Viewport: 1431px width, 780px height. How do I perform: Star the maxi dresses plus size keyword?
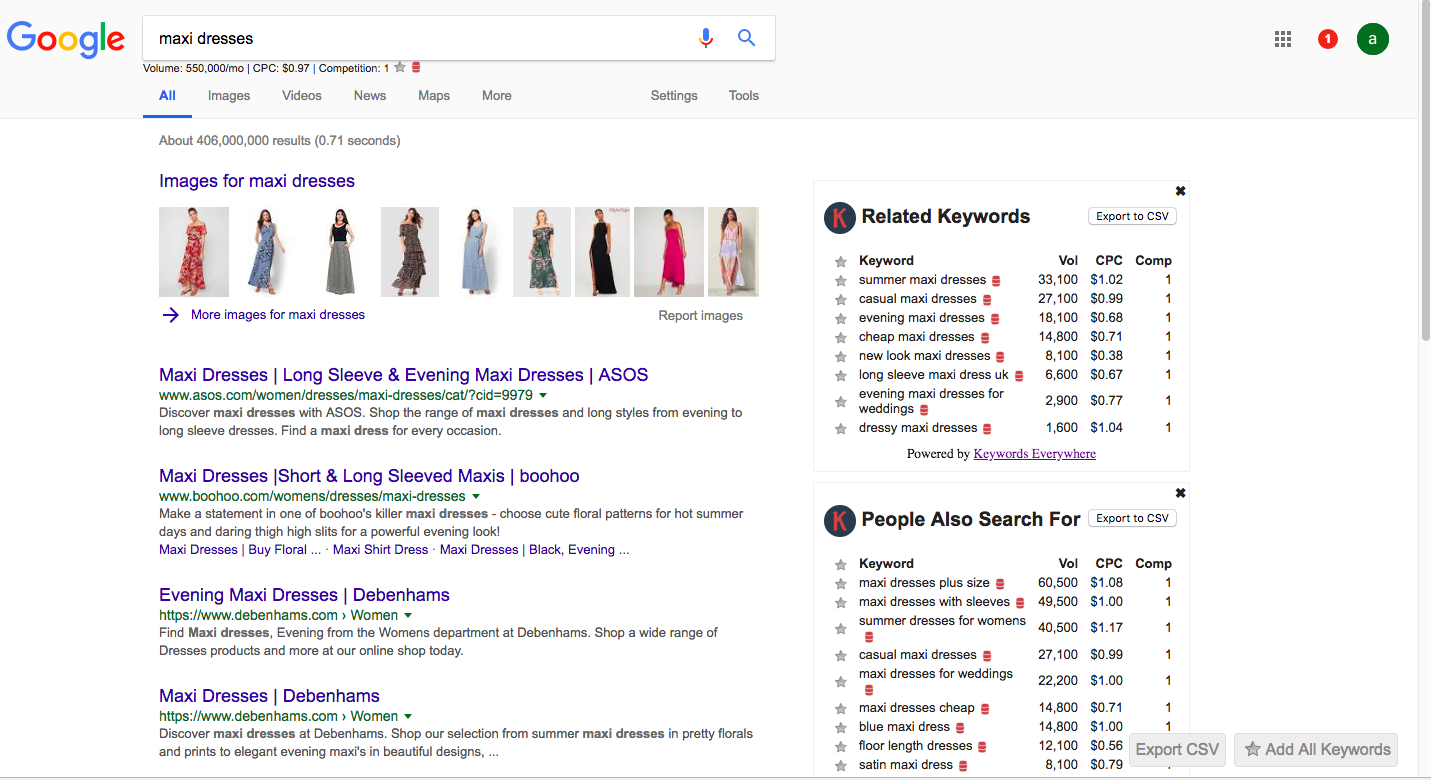tap(841, 584)
